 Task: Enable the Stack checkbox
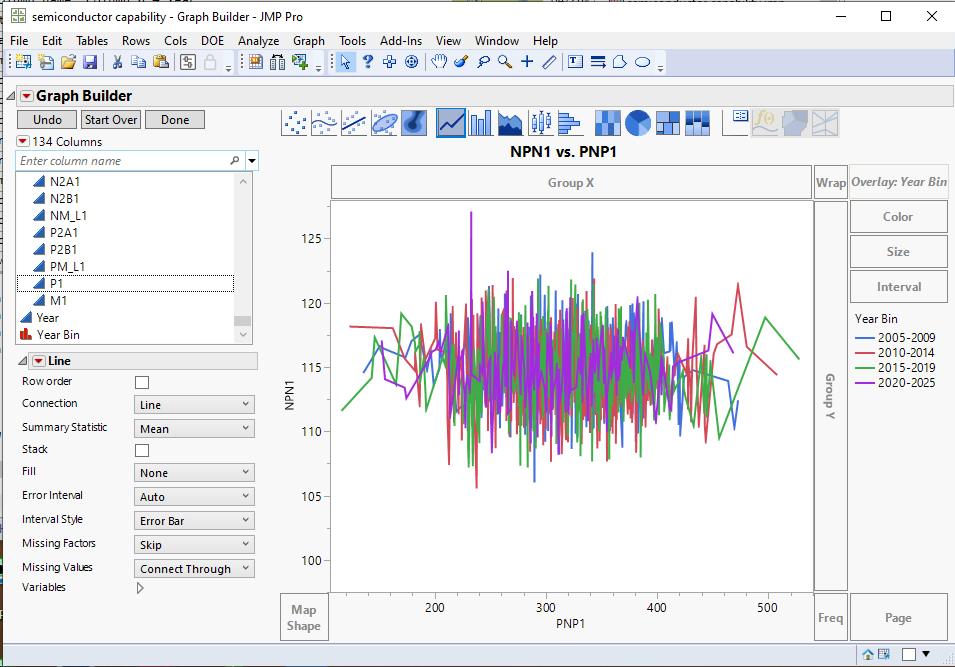pos(142,449)
